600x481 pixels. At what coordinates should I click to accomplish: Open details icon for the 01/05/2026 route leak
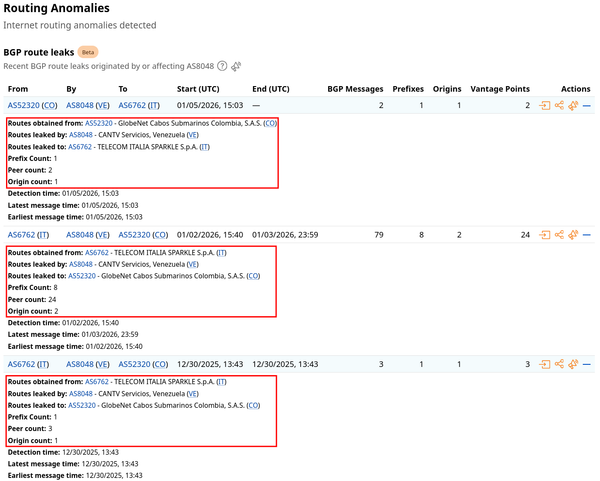(x=545, y=105)
